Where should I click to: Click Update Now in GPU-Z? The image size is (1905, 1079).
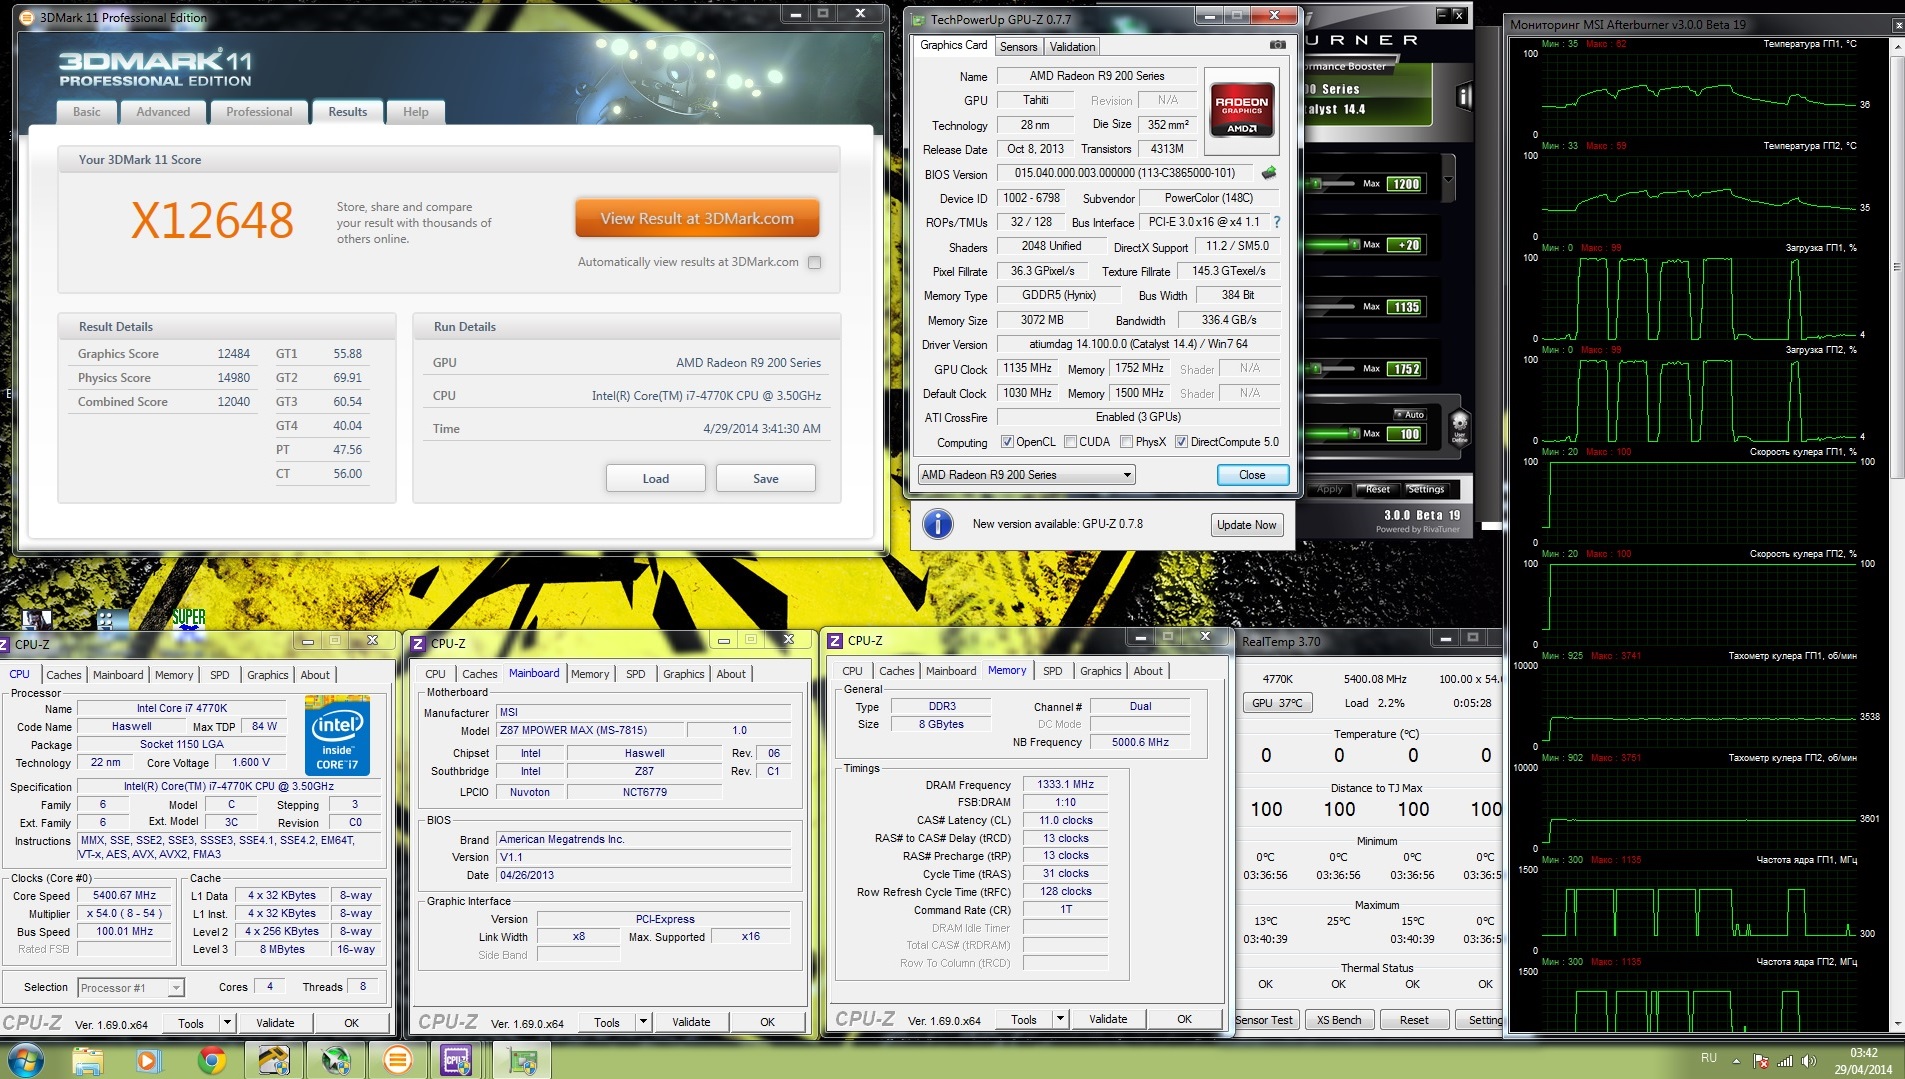[1246, 525]
